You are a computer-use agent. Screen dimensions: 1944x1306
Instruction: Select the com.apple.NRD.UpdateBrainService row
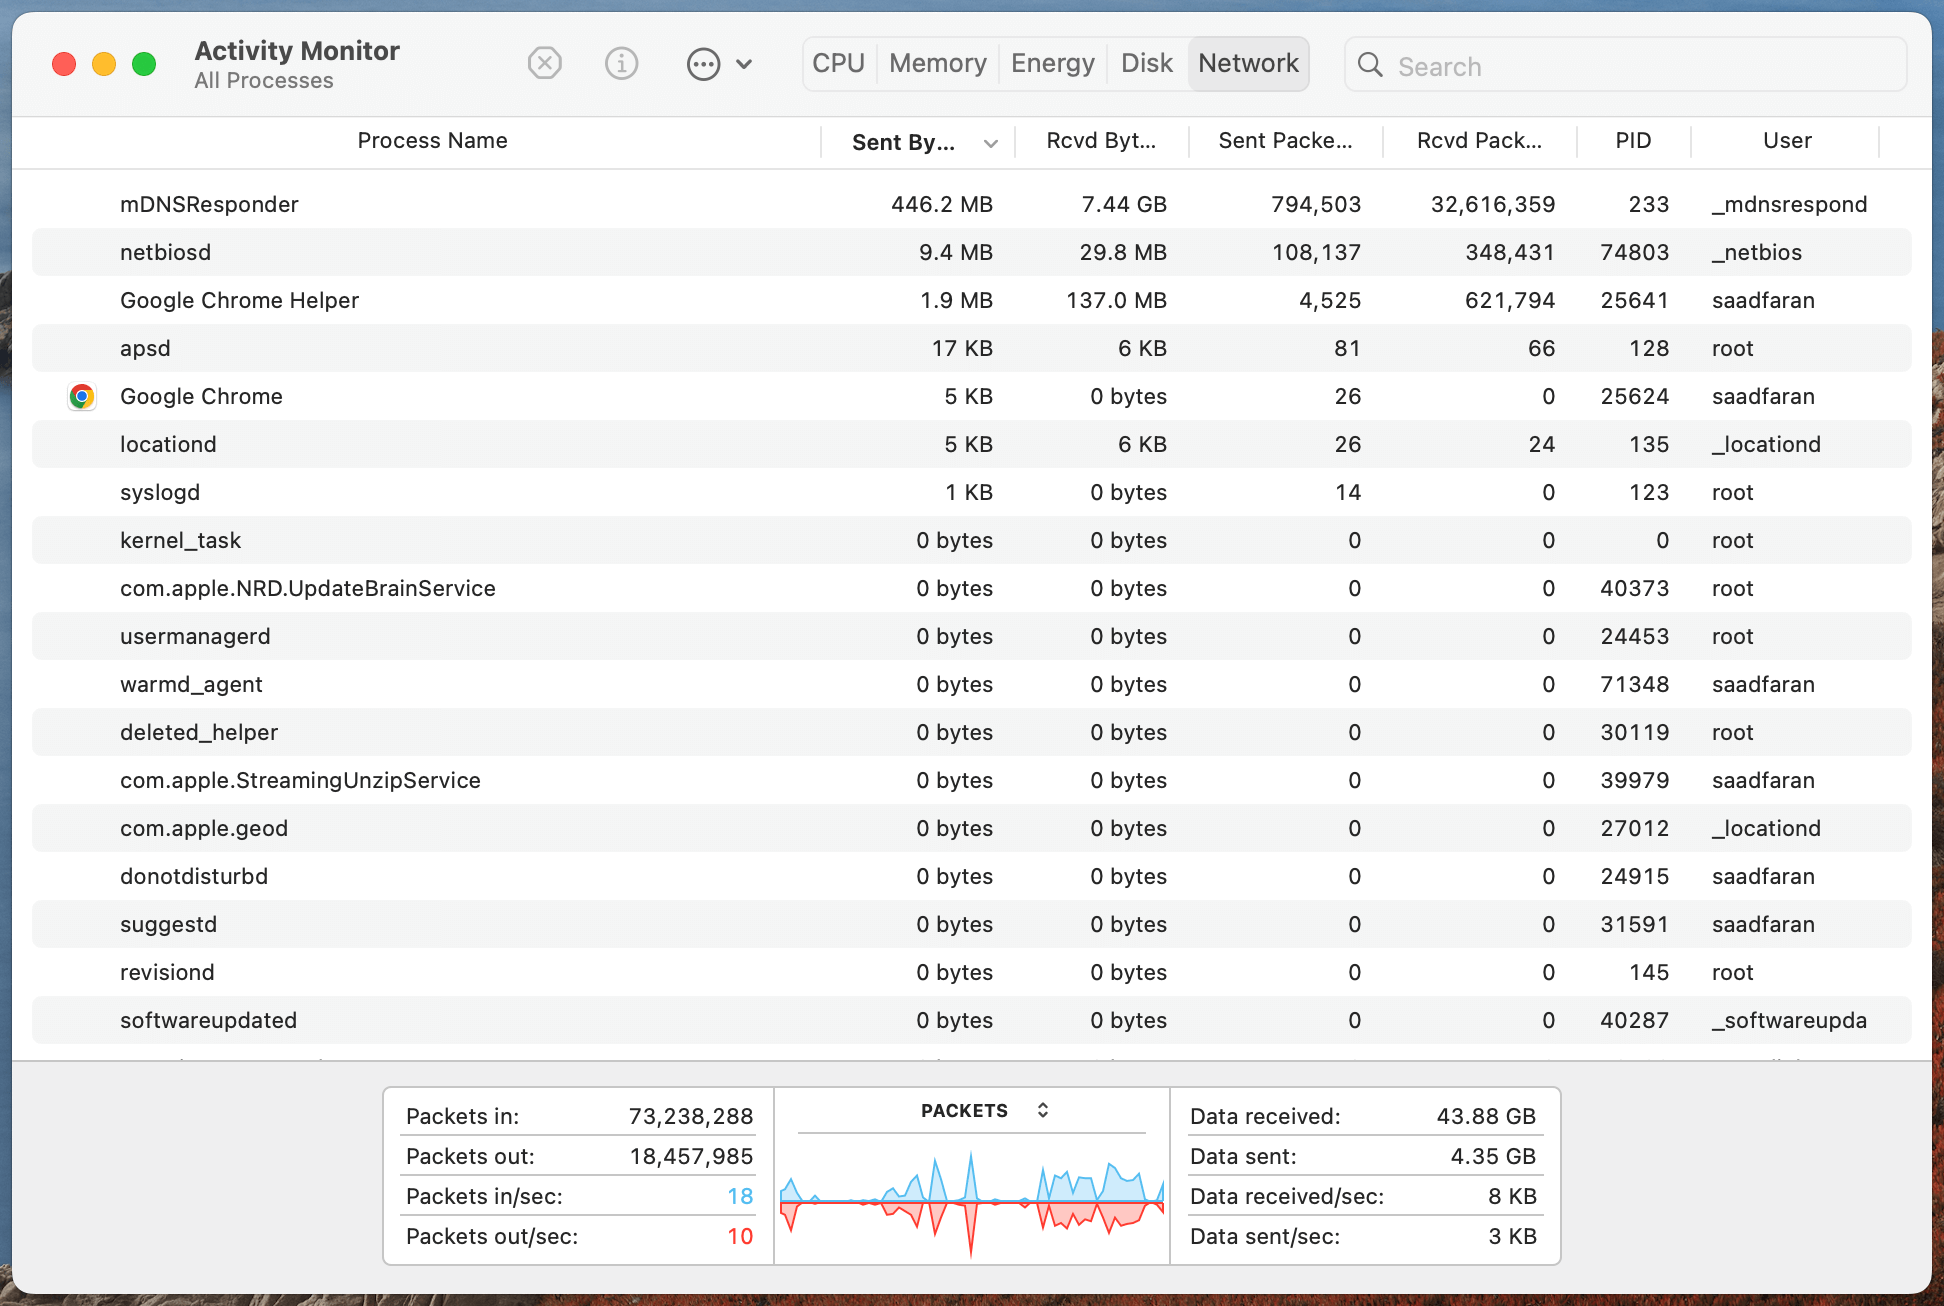pos(972,588)
